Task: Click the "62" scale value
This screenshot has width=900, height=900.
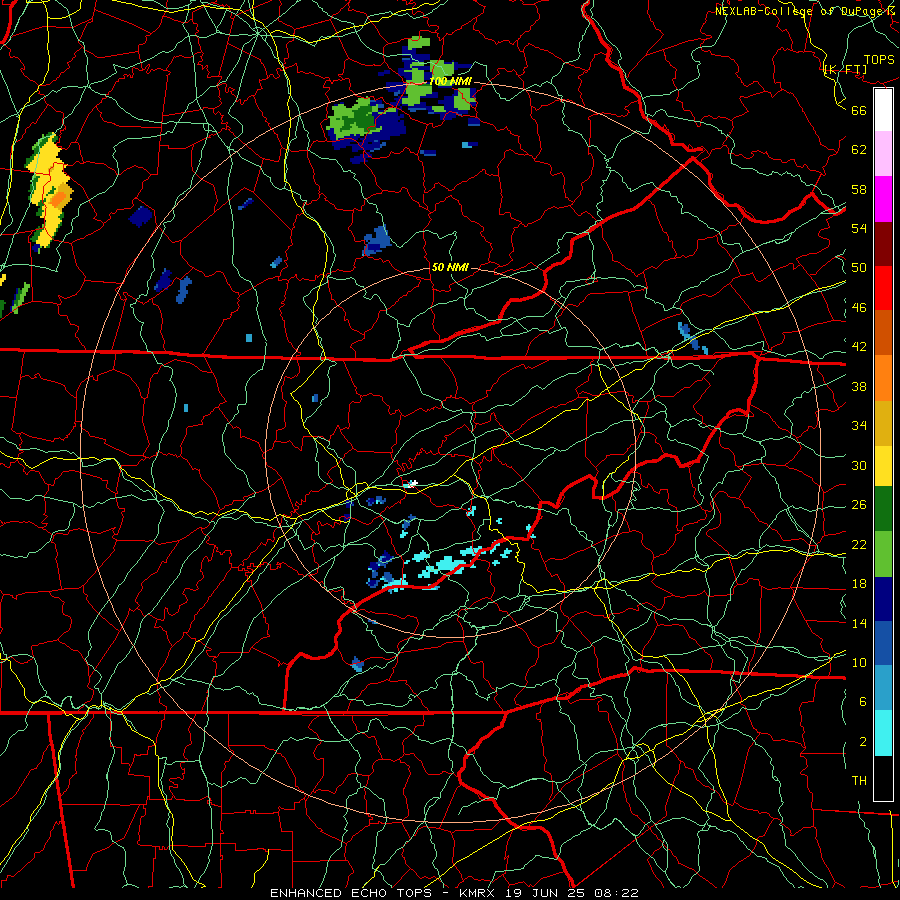Action: [859, 150]
